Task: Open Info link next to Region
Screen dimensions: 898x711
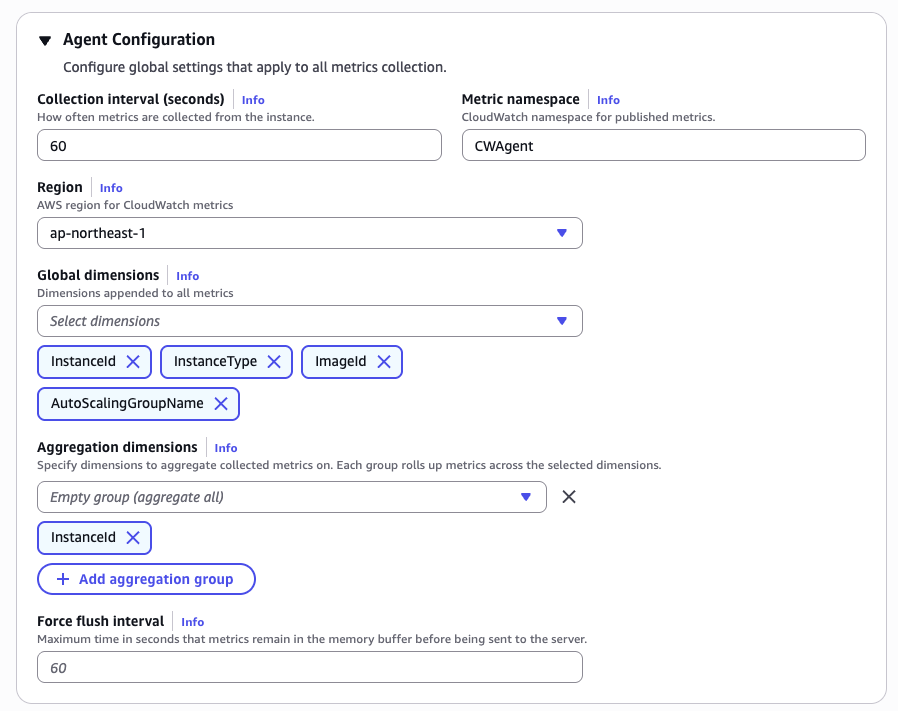Action: tap(111, 188)
